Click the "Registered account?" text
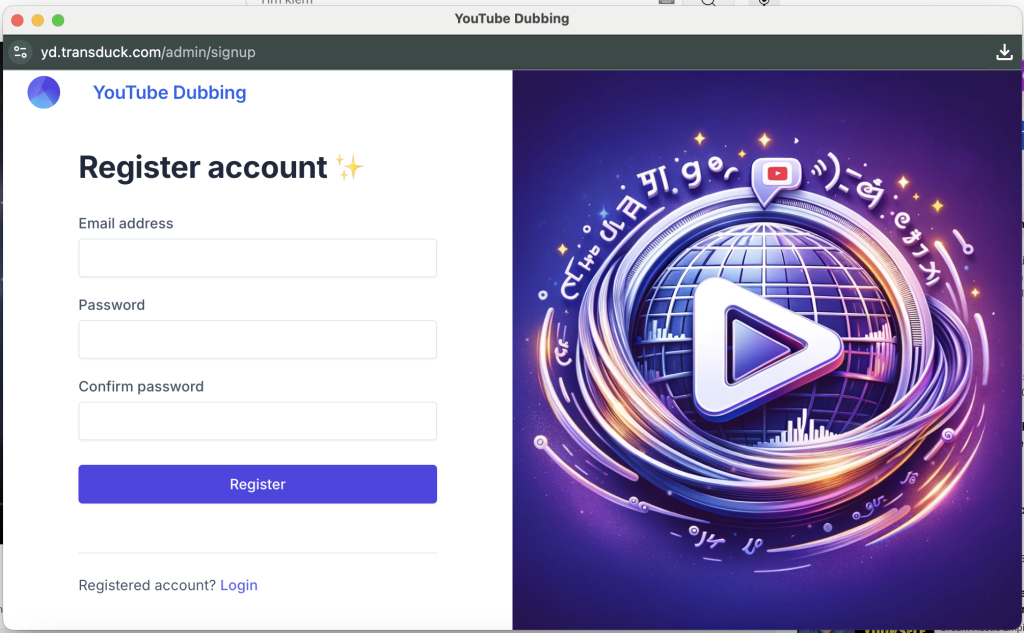1024x633 pixels. (147, 585)
